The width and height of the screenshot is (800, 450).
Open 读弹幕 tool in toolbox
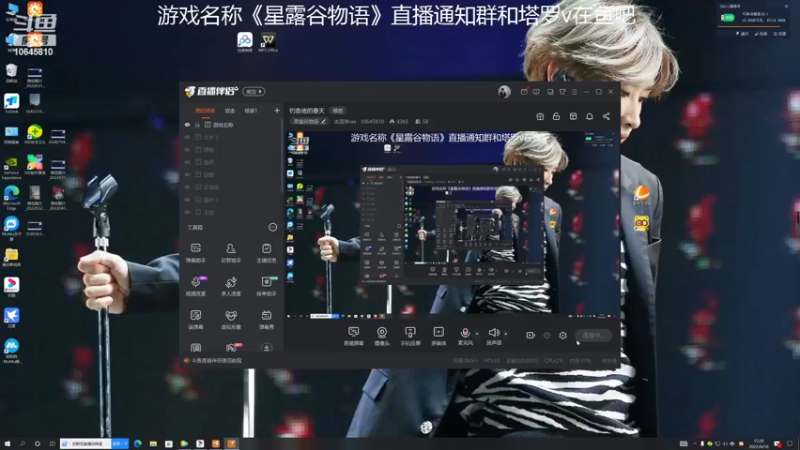tap(195, 319)
